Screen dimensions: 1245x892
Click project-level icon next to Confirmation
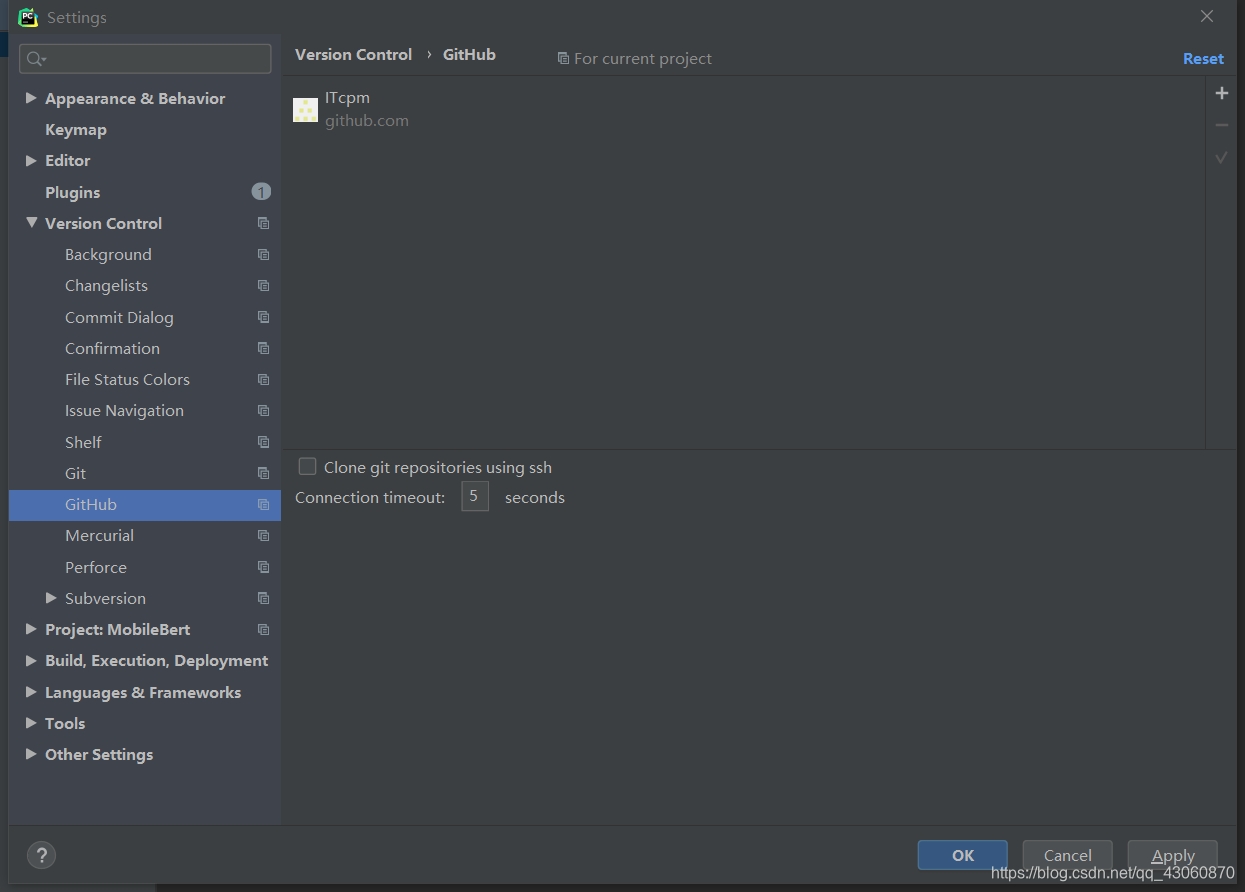tap(263, 348)
